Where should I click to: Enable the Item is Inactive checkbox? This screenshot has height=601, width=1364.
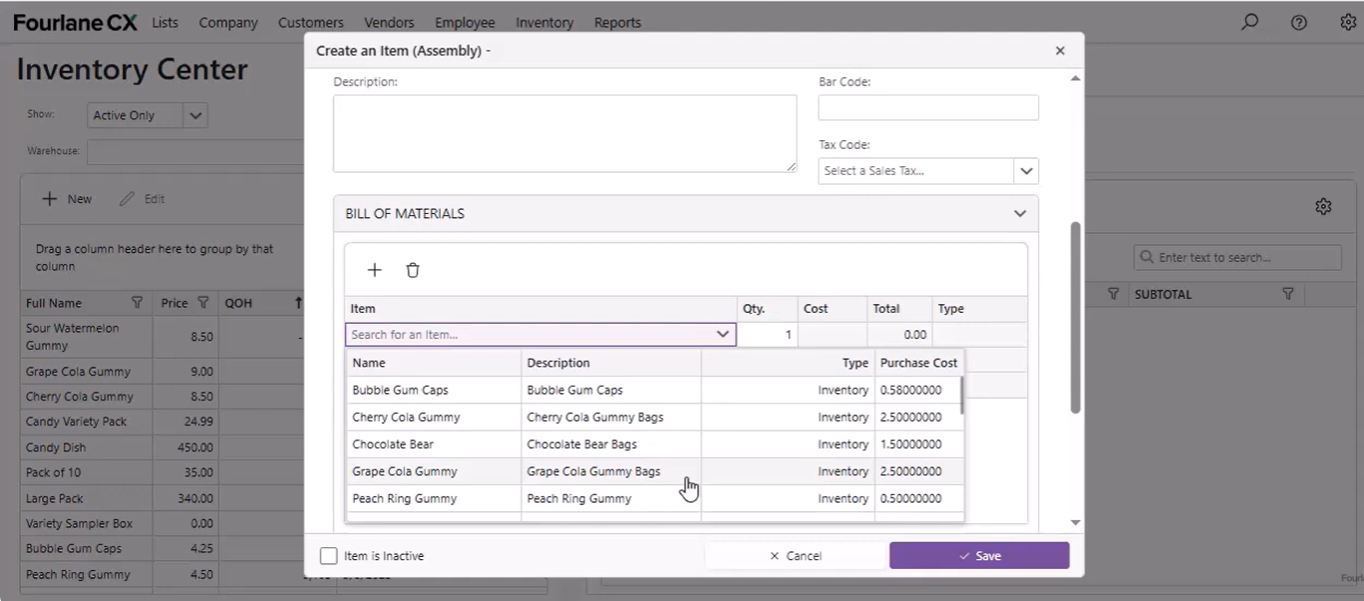pos(328,556)
